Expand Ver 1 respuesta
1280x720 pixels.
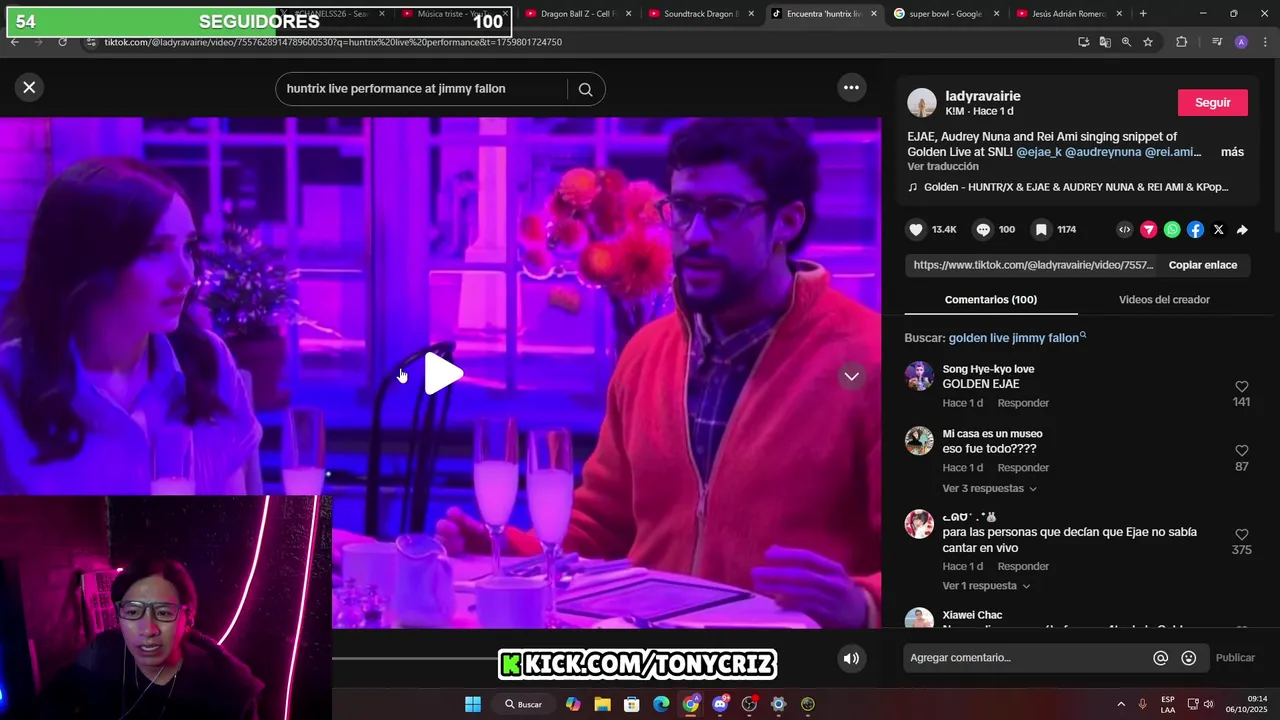[985, 586]
